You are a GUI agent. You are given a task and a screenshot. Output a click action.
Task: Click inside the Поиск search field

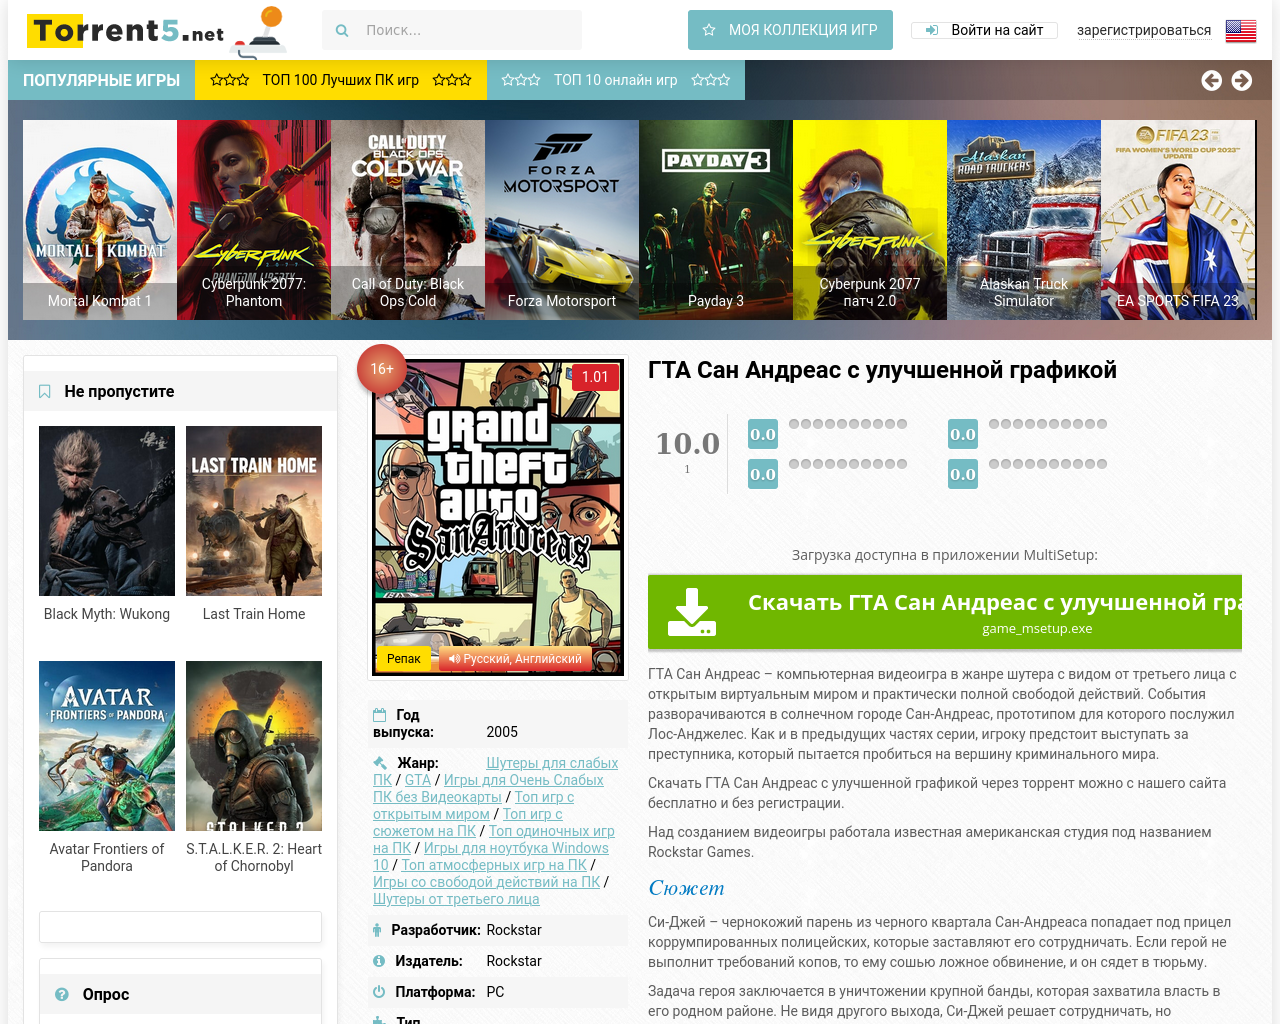pos(452,30)
